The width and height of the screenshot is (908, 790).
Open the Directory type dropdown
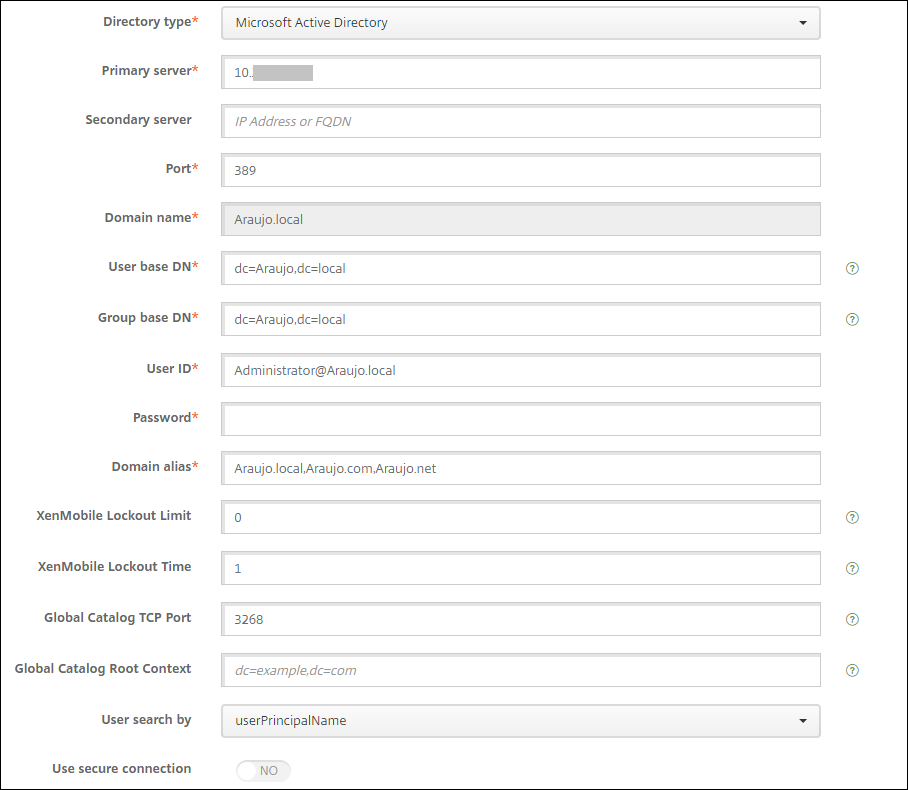[x=520, y=22]
